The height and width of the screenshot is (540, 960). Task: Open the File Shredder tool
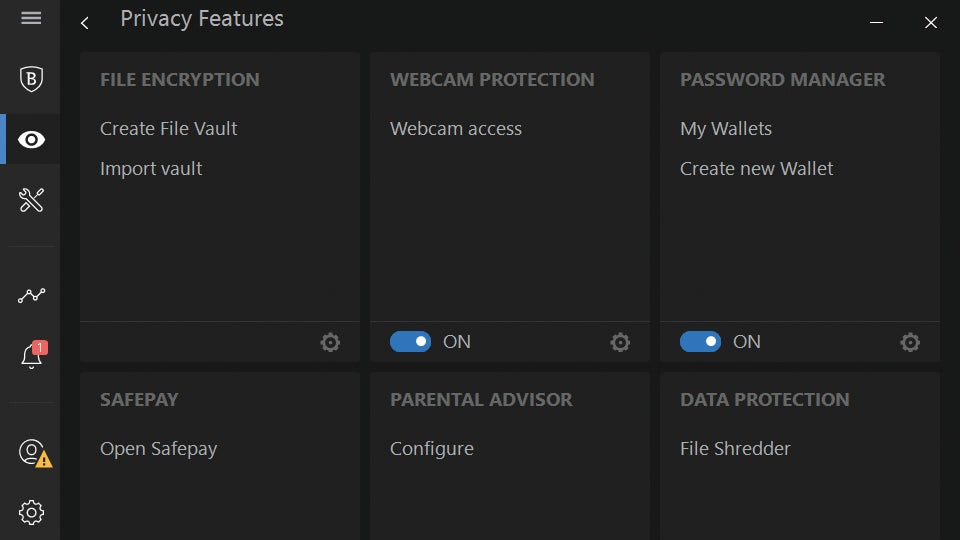pyautogui.click(x=735, y=449)
